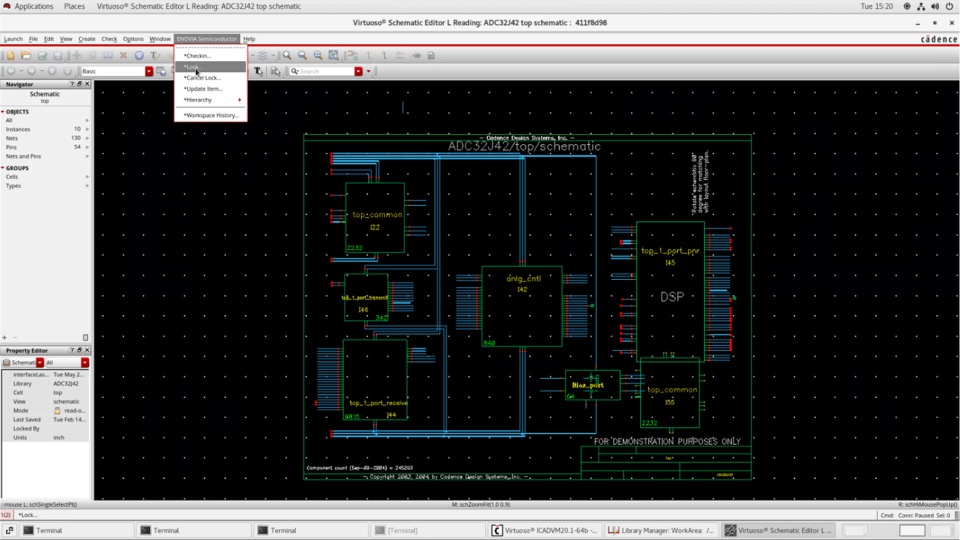This screenshot has width=960, height=540.
Task: Click the Back navigation arrow icon
Action: tap(10, 71)
